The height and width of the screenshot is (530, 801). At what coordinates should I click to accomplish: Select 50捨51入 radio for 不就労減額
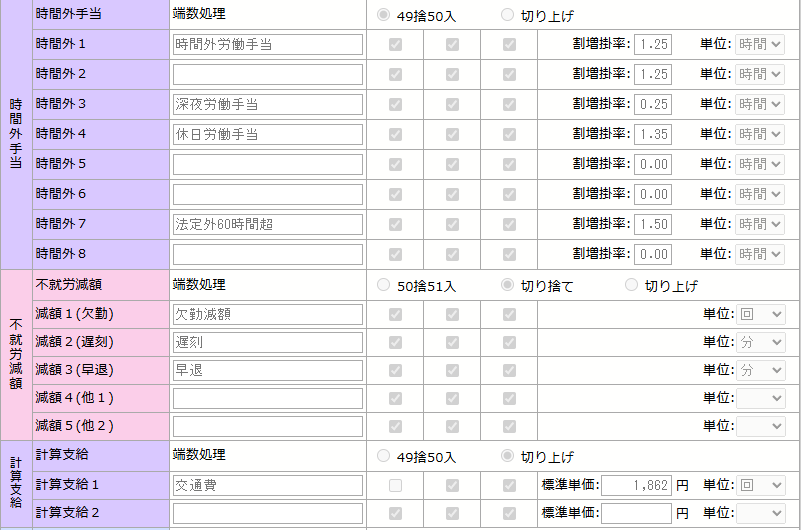(384, 285)
